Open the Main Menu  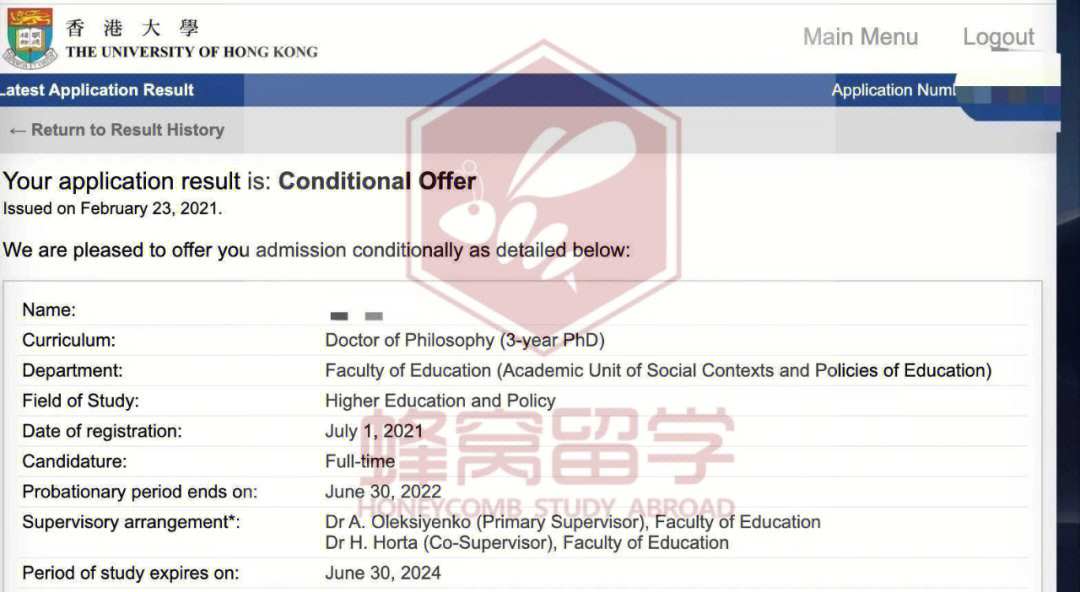pos(860,35)
